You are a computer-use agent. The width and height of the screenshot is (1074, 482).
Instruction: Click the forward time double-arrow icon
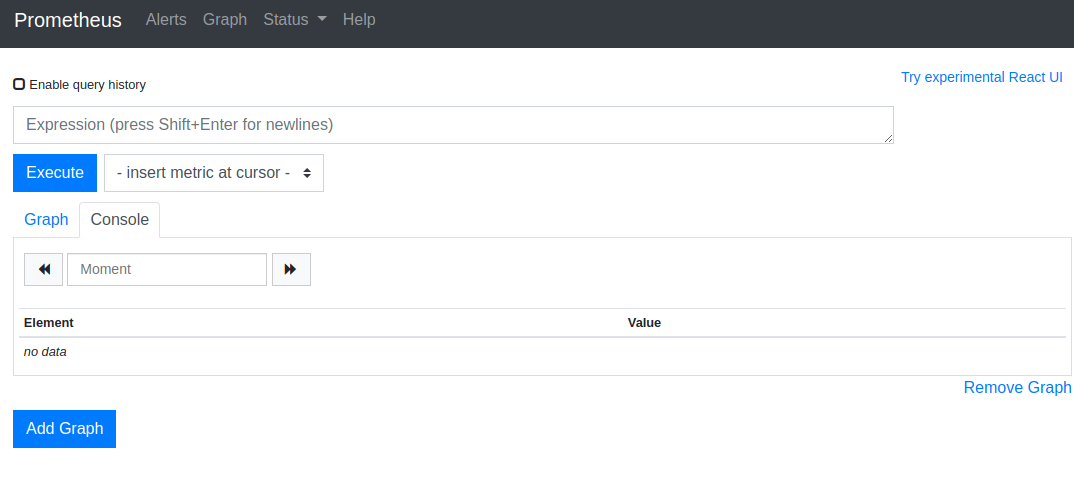point(290,269)
